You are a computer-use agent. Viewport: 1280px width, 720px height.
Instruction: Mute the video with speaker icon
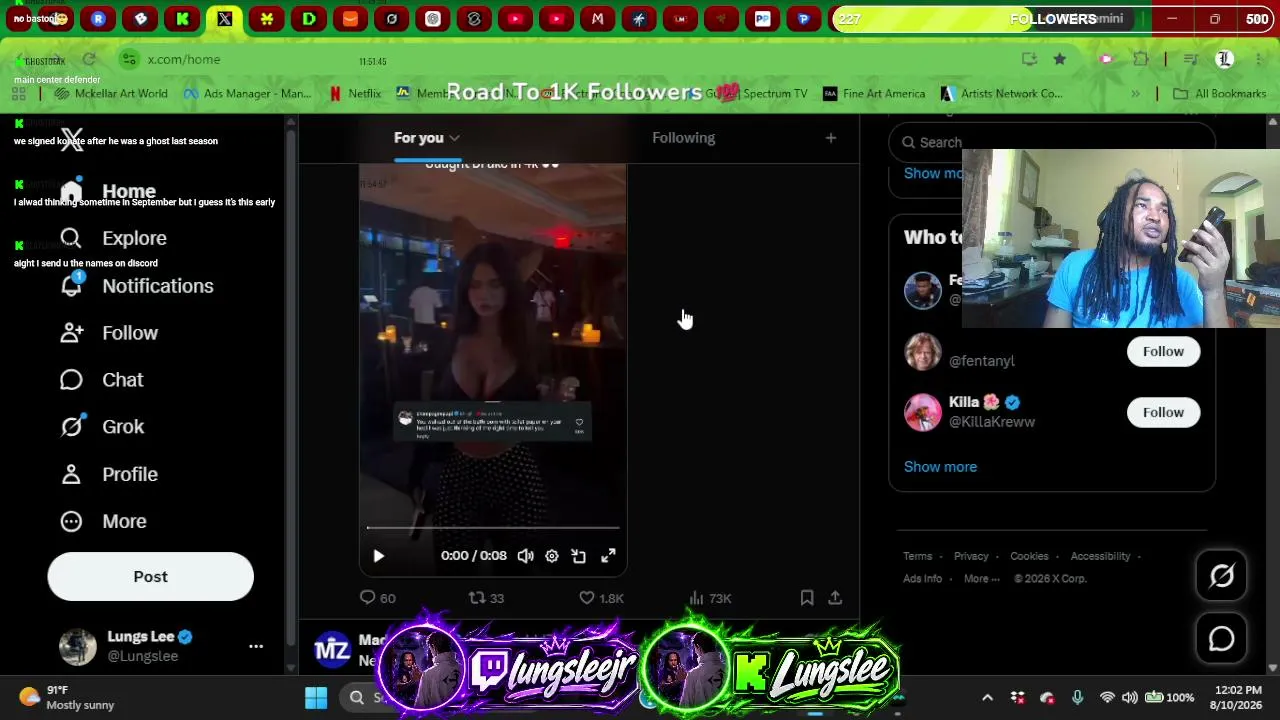point(525,556)
